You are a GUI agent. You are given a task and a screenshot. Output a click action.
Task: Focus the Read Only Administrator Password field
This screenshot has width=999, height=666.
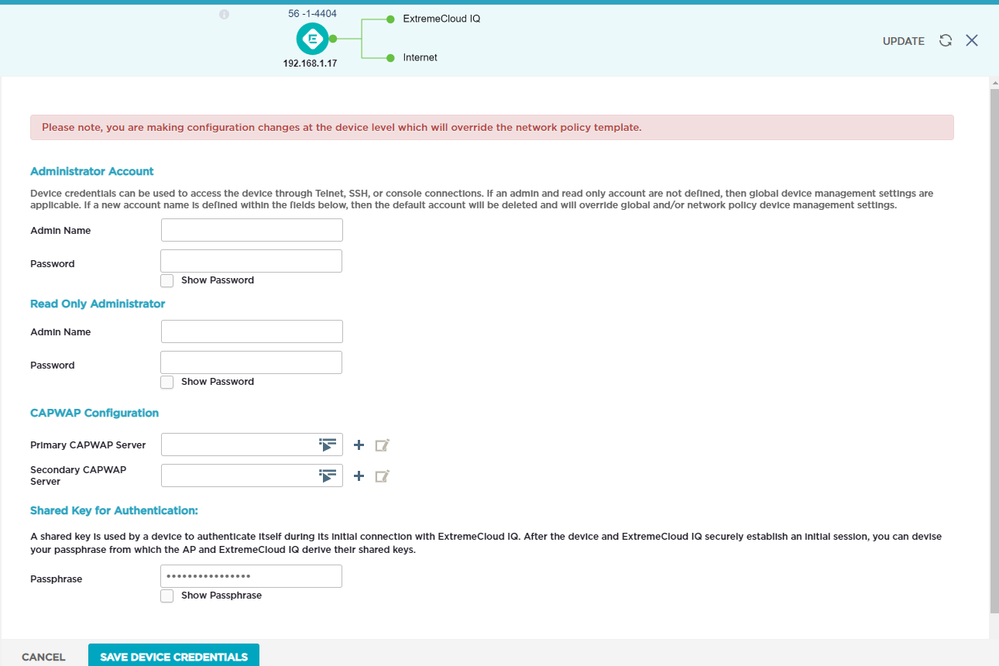251,363
